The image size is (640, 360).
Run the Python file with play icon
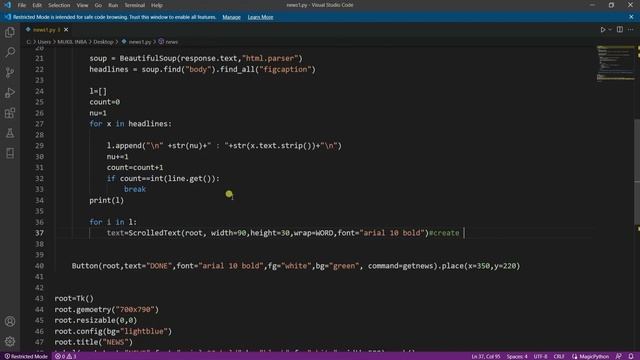pos(602,30)
